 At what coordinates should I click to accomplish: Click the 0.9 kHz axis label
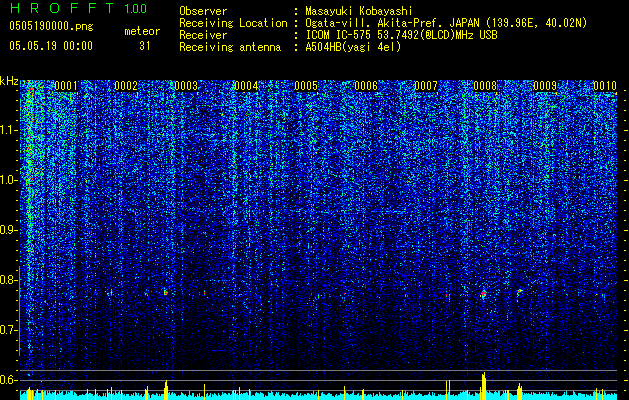[x=9, y=230]
